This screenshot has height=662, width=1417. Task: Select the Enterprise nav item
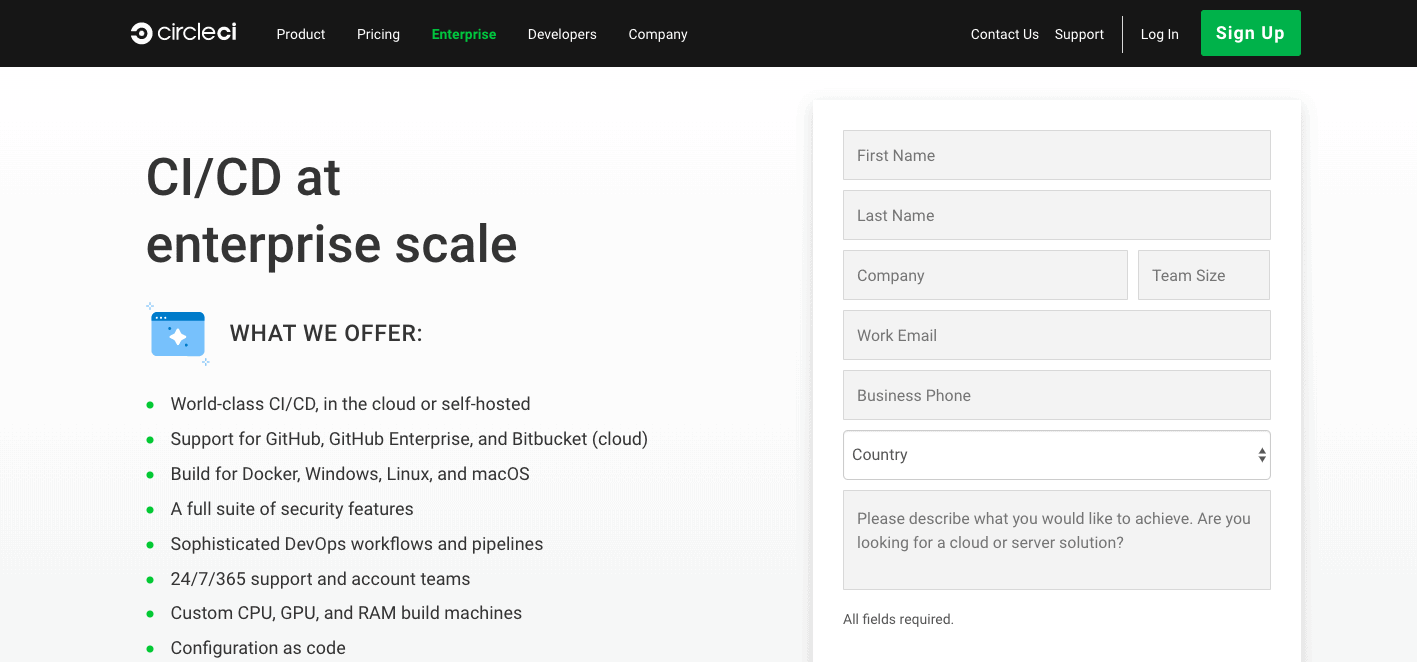464,34
